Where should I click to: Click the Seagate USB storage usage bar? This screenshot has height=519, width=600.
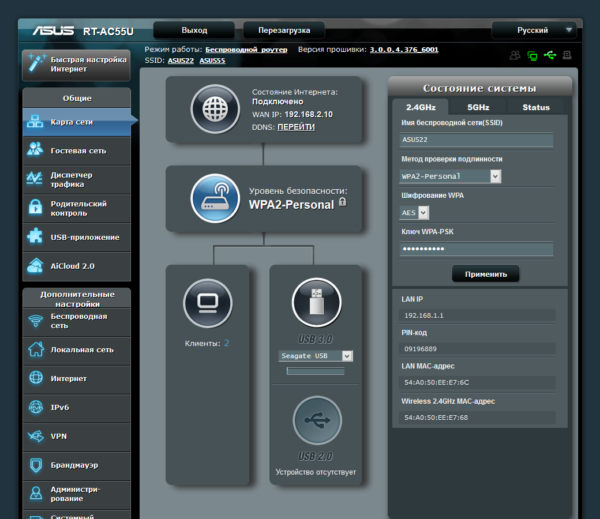click(316, 371)
